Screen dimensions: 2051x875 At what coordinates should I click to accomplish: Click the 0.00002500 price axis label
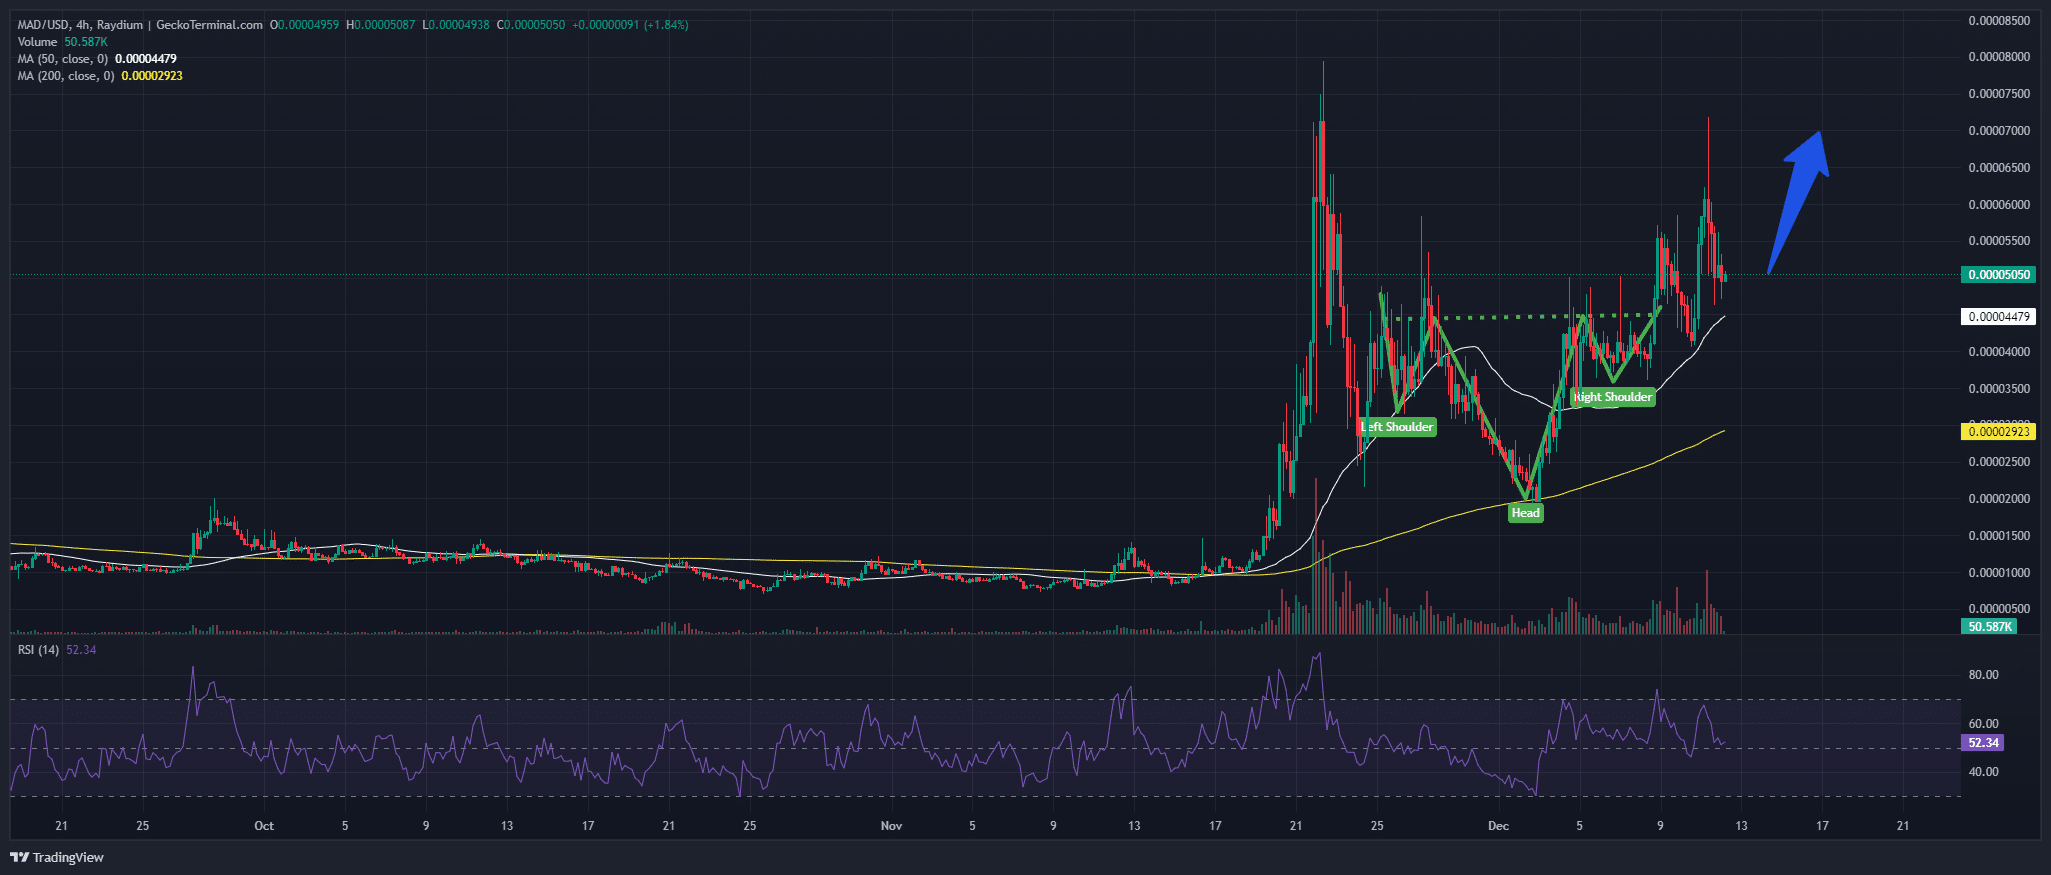point(1999,462)
